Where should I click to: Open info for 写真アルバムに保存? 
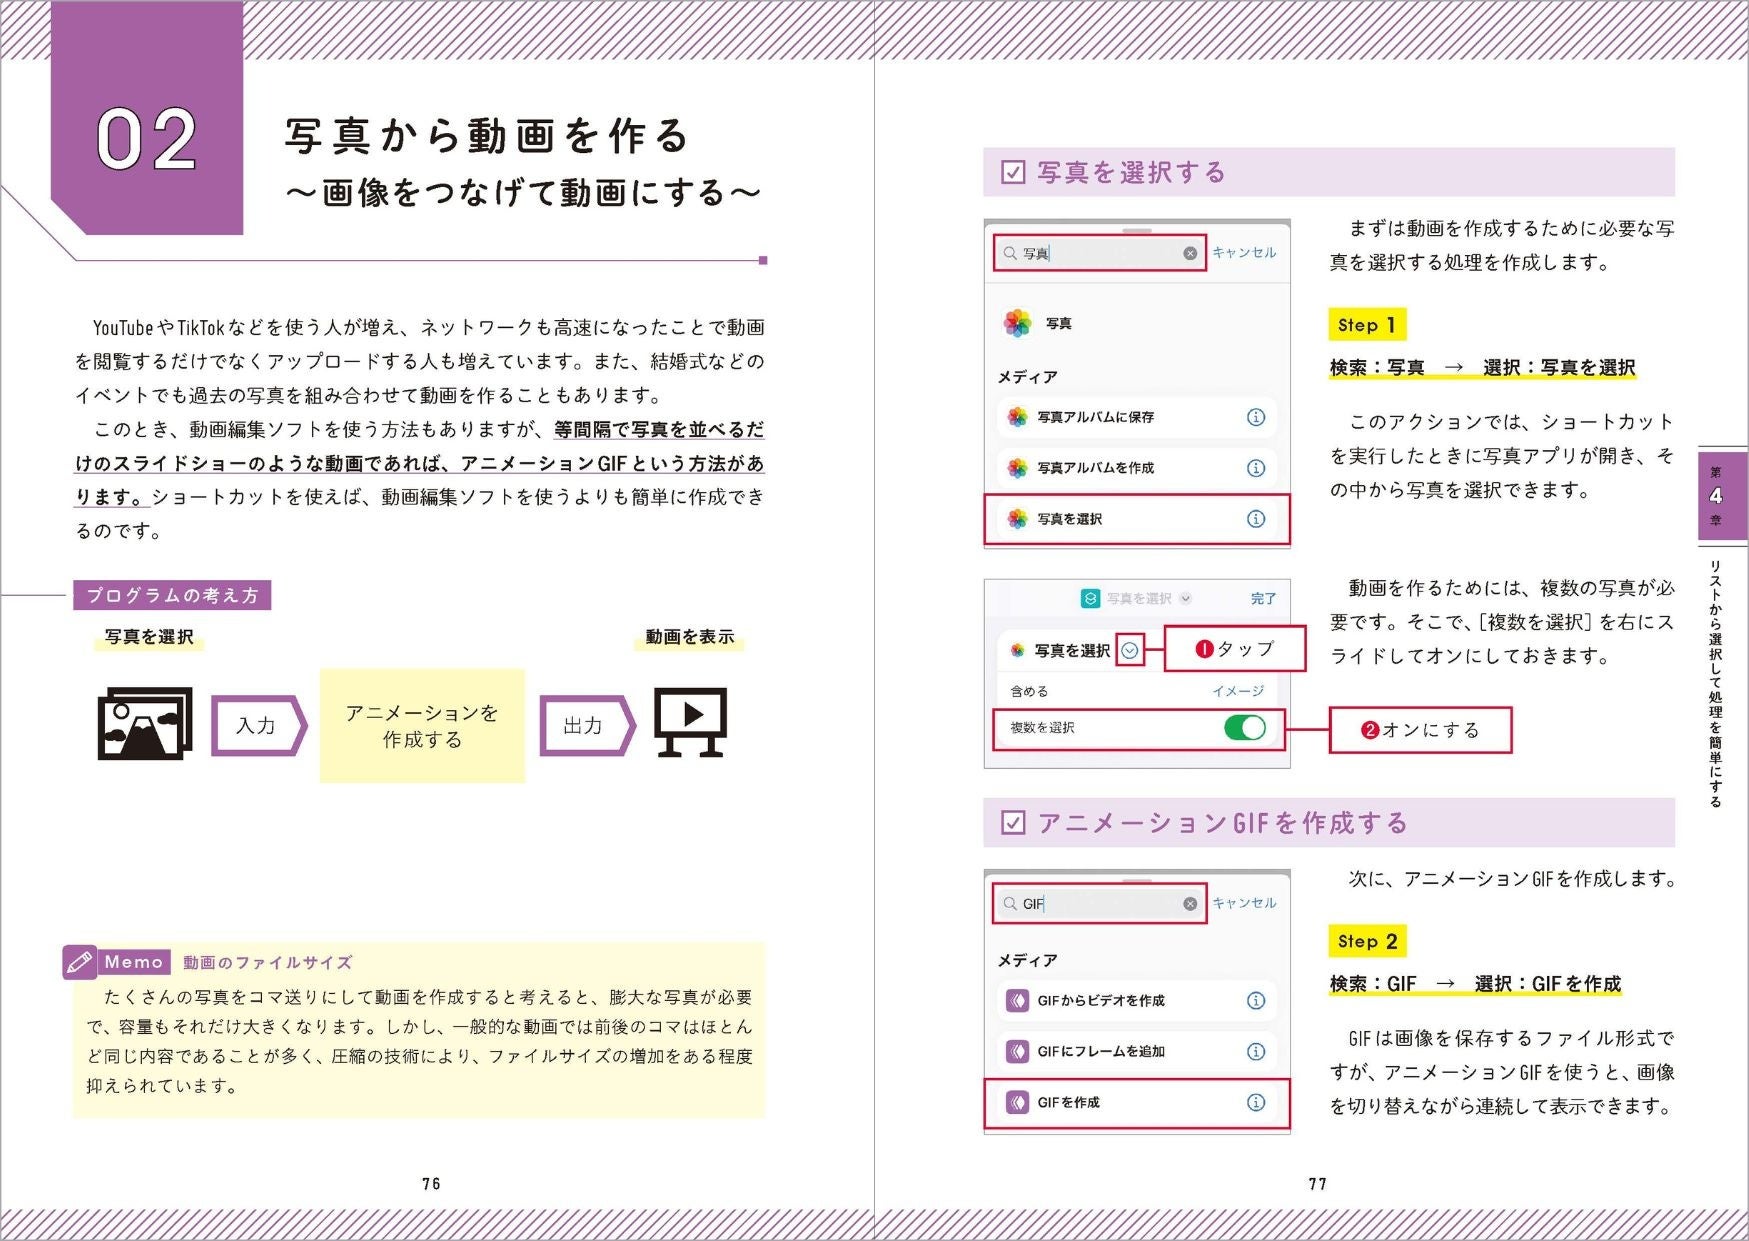point(1256,417)
